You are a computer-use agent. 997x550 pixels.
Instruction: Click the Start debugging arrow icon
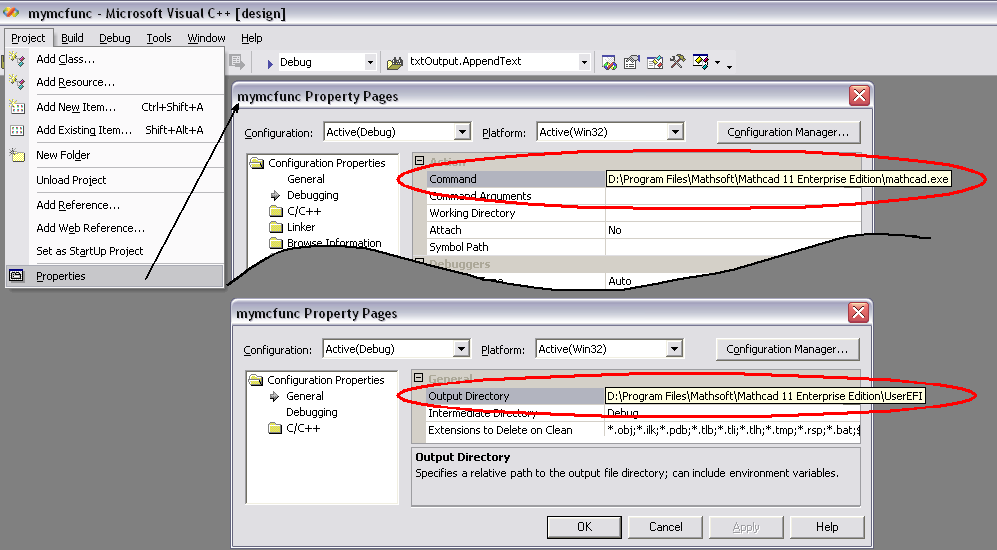tap(270, 63)
